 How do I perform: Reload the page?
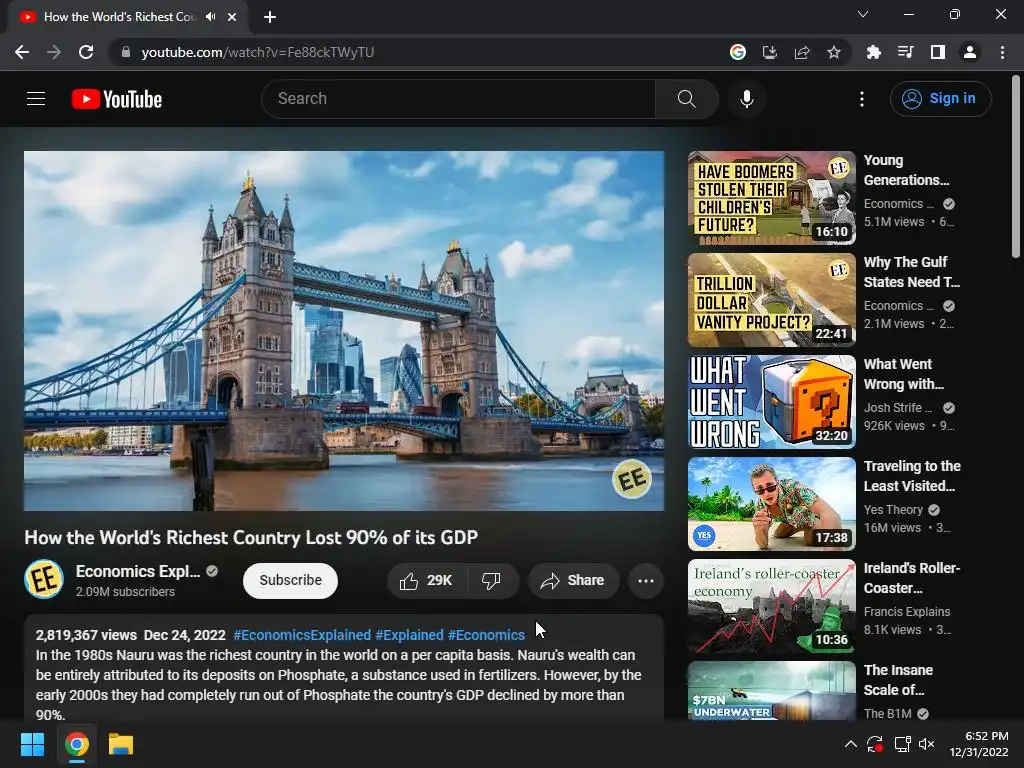coord(86,52)
